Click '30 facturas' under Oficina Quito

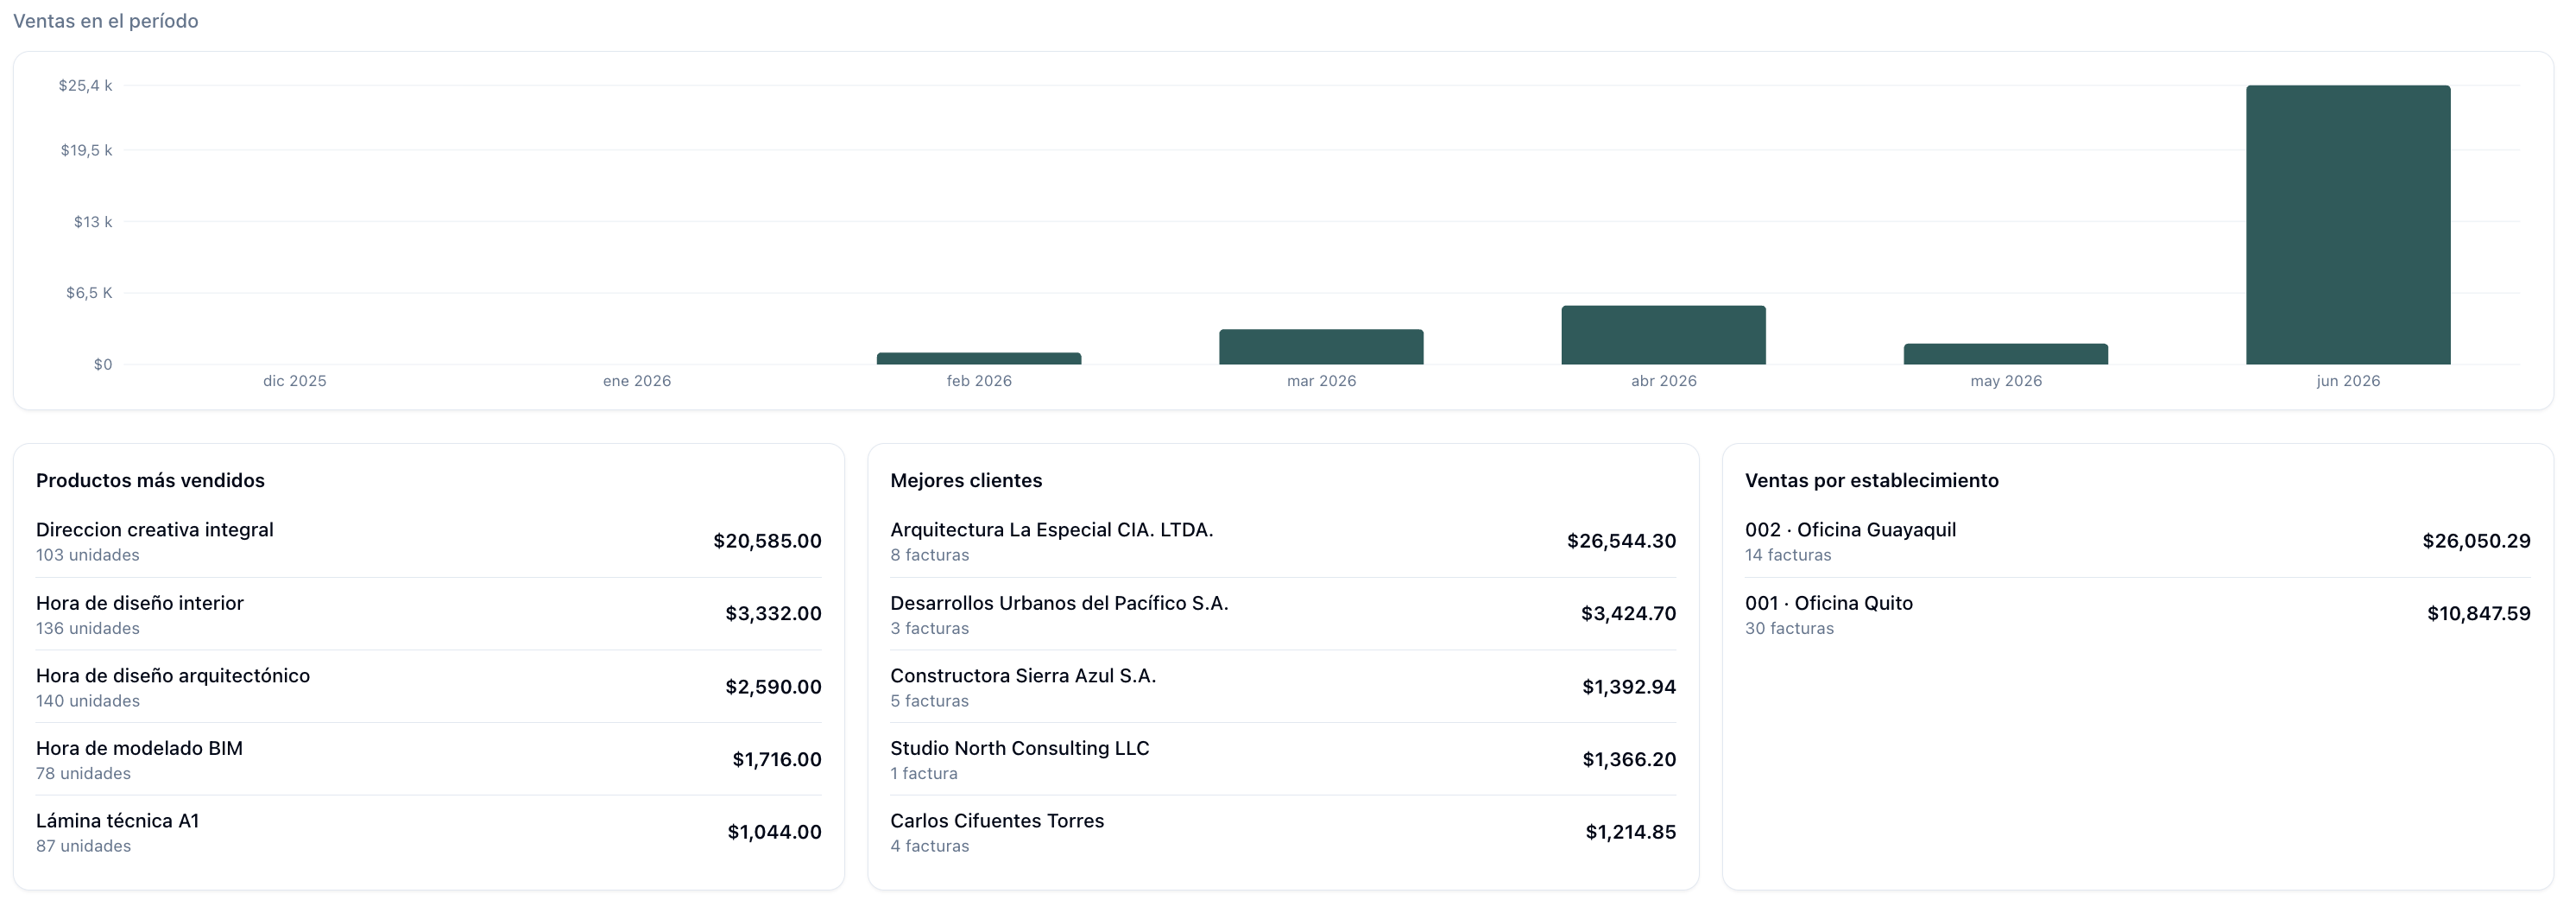1789,629
